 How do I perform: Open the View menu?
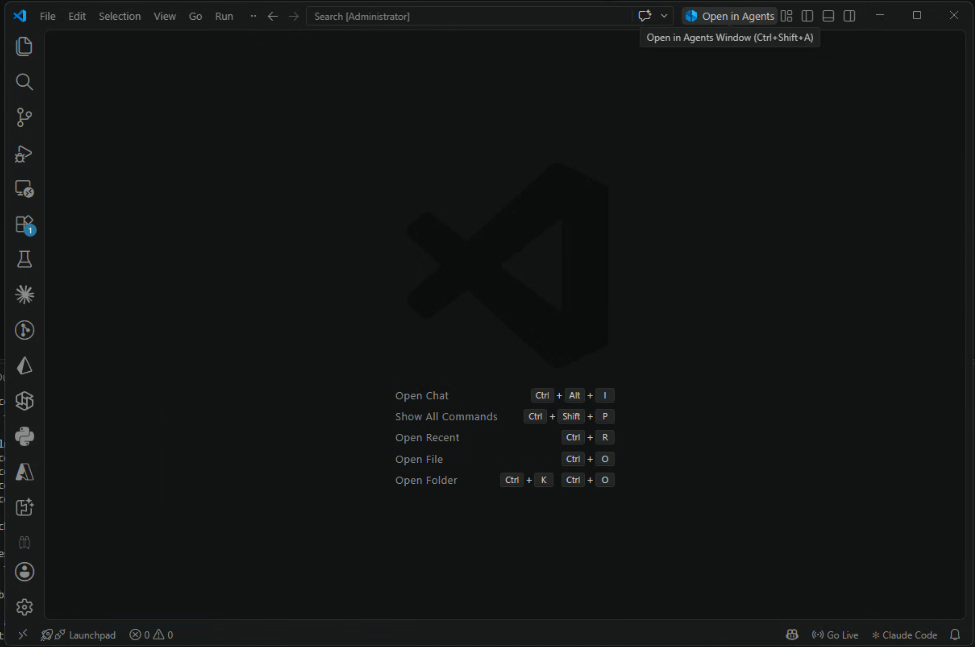click(165, 16)
